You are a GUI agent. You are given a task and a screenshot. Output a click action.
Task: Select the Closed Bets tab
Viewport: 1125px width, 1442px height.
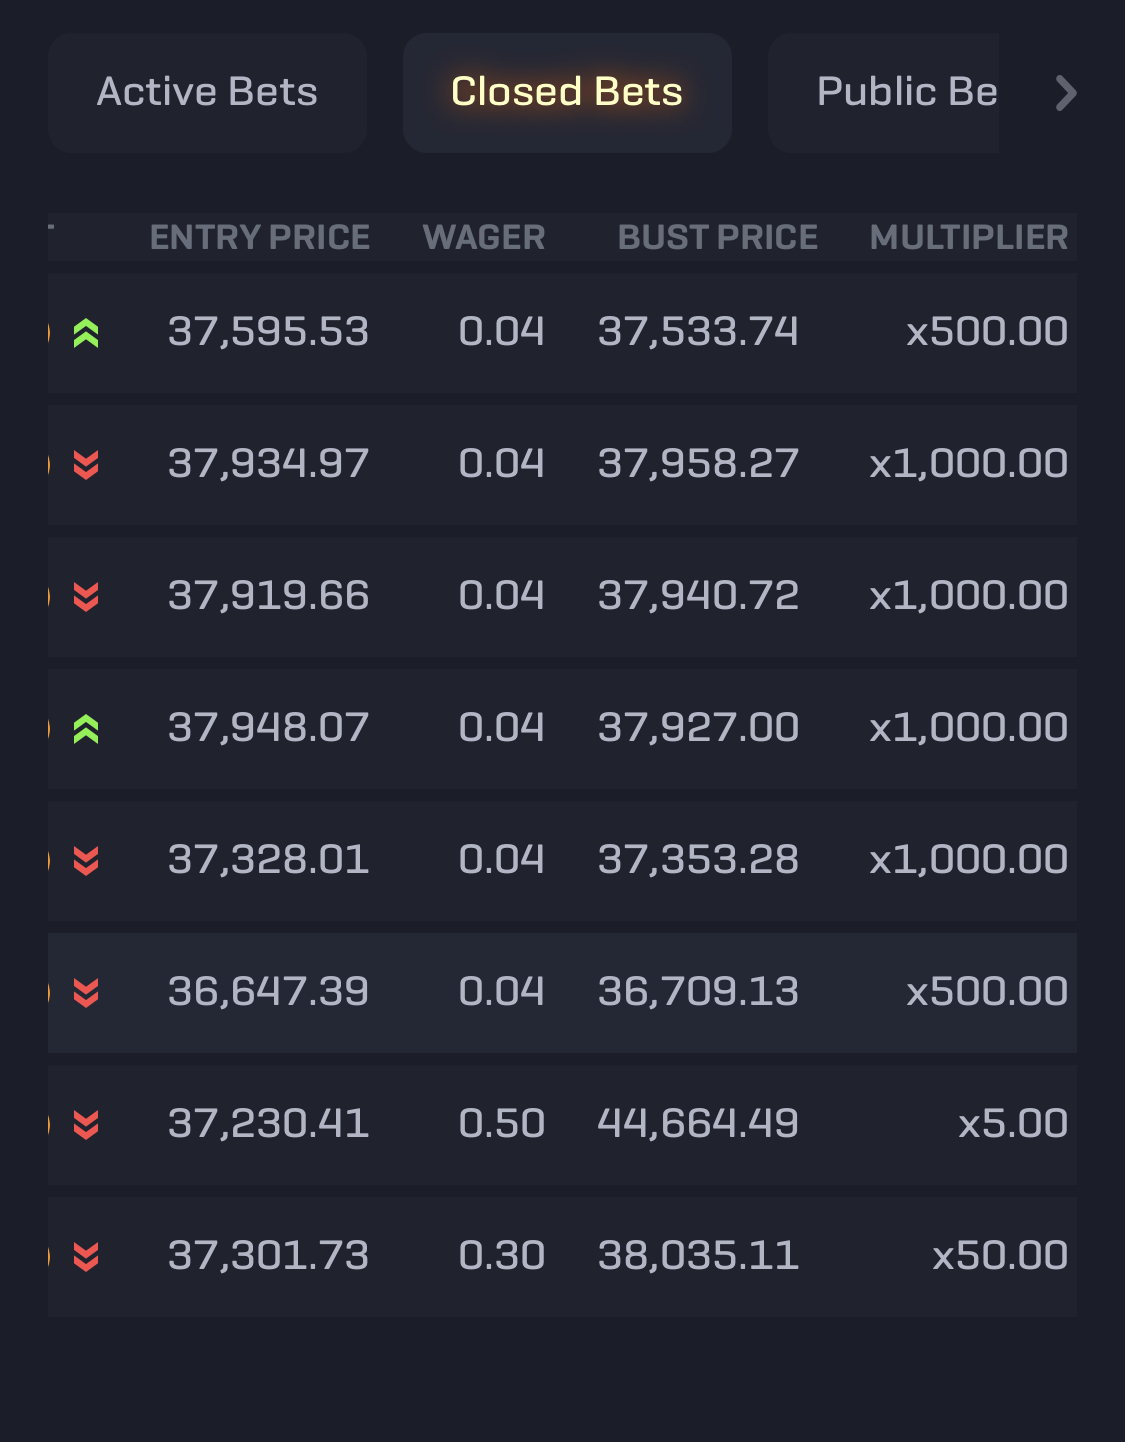(x=567, y=92)
